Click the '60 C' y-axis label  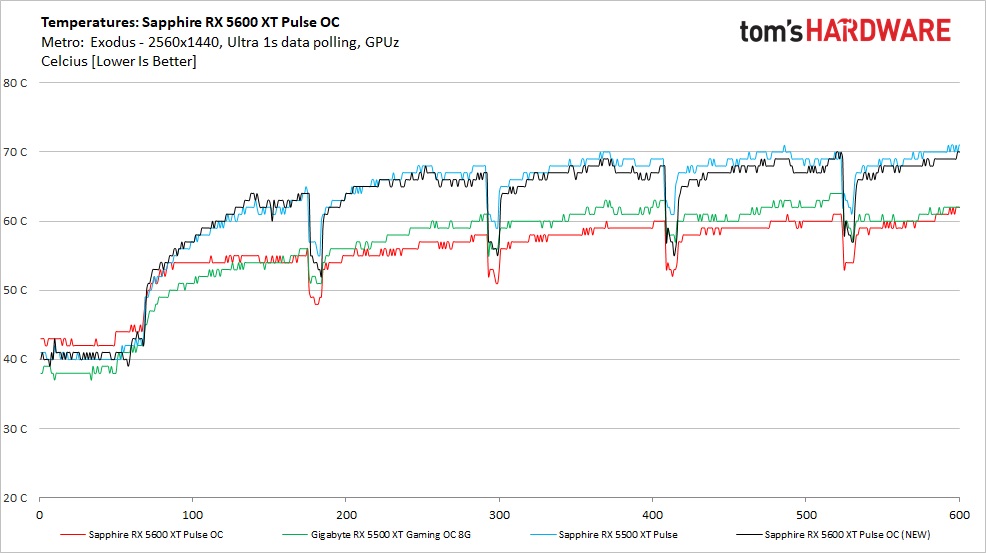click(15, 221)
